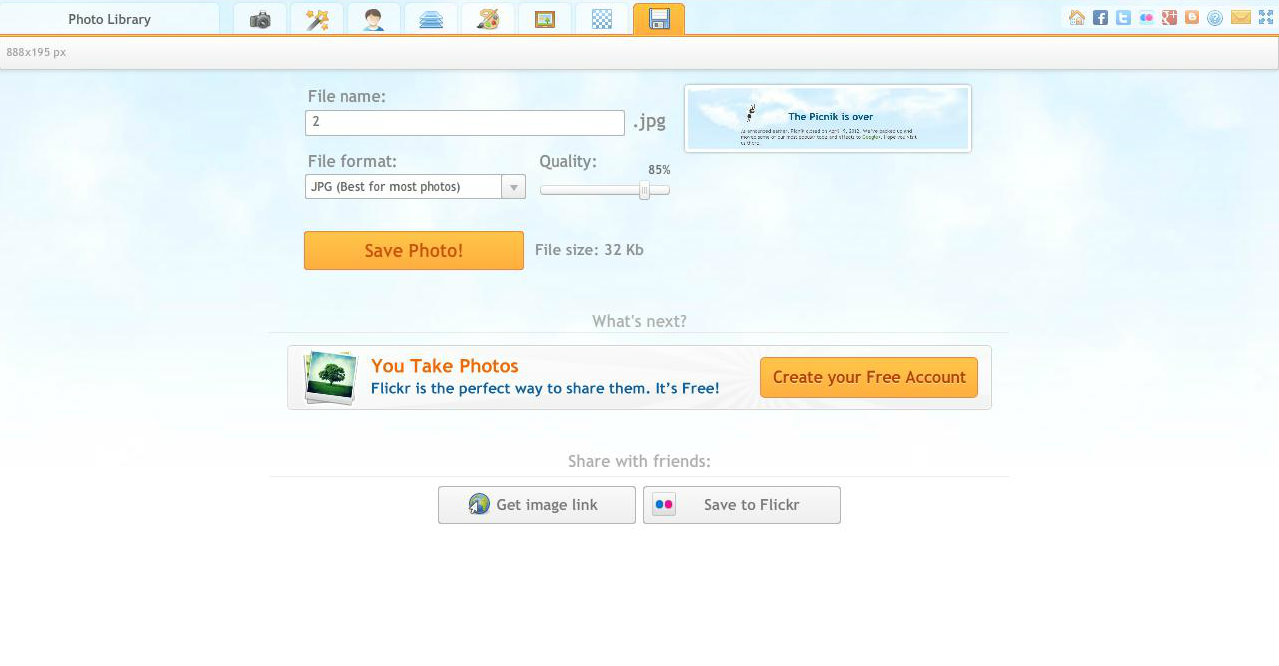Click the Quality slider handle
The width and height of the screenshot is (1279, 666).
coord(645,190)
